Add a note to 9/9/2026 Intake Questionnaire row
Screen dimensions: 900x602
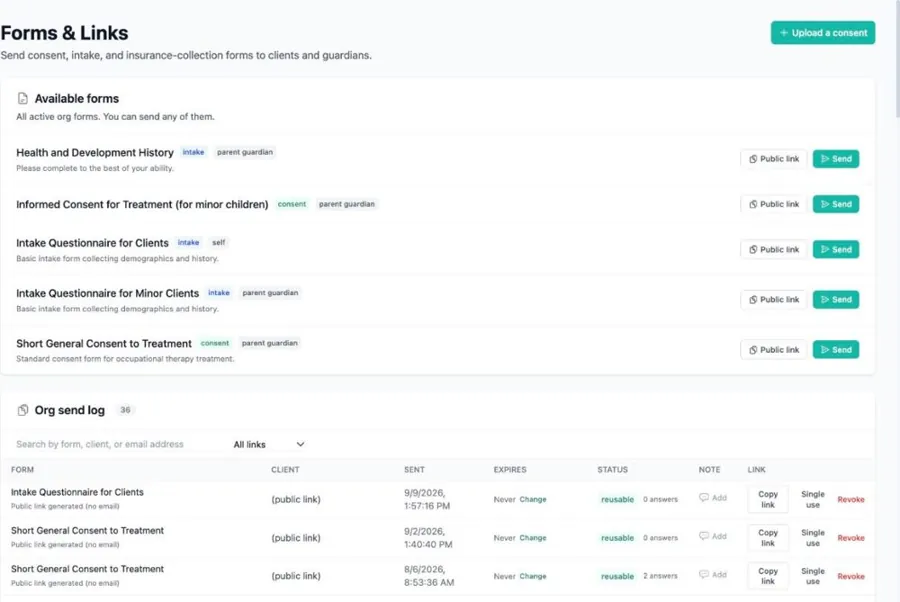click(x=713, y=498)
